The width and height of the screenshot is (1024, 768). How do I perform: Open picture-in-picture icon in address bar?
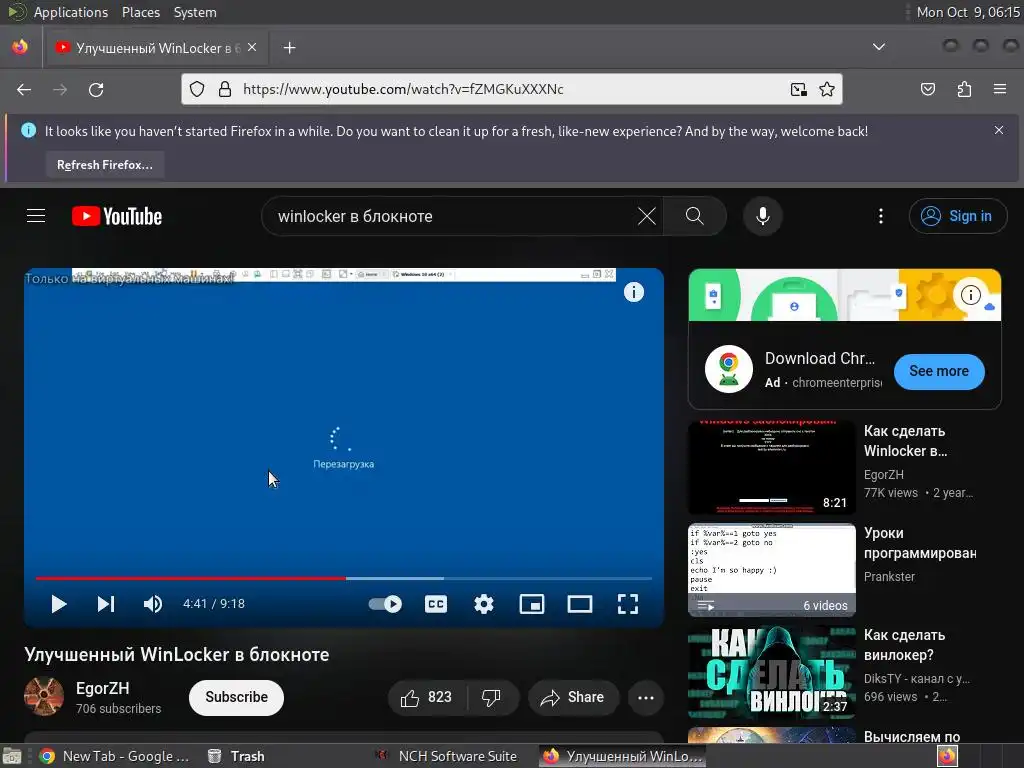click(x=798, y=89)
